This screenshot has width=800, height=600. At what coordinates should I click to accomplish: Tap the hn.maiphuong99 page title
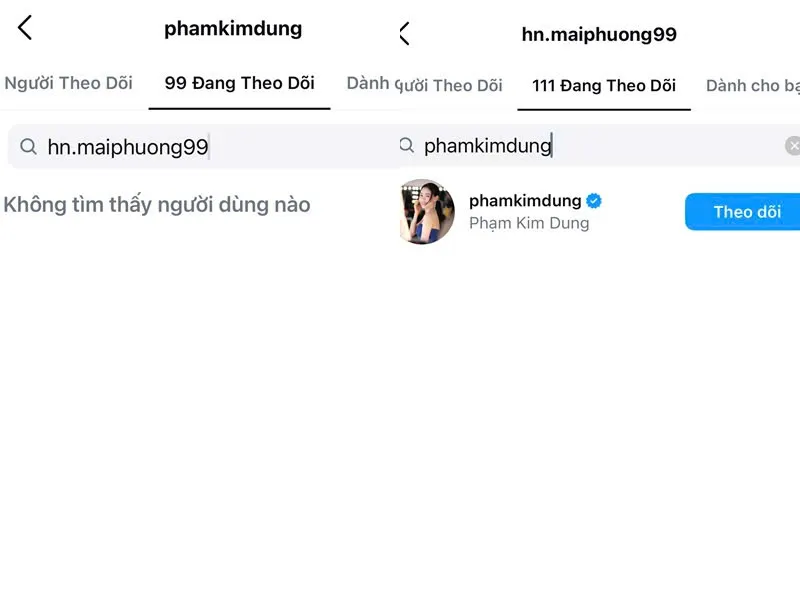[x=599, y=35]
